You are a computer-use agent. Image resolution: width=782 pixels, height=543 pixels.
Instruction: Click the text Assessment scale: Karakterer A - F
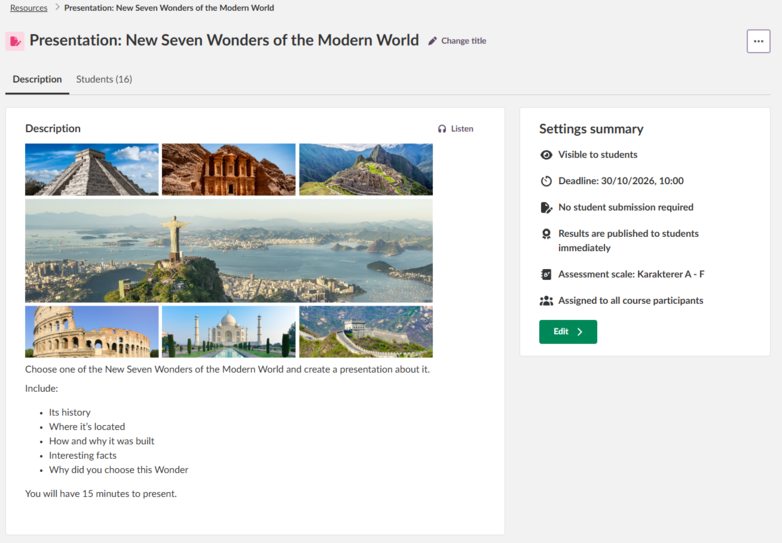[631, 274]
